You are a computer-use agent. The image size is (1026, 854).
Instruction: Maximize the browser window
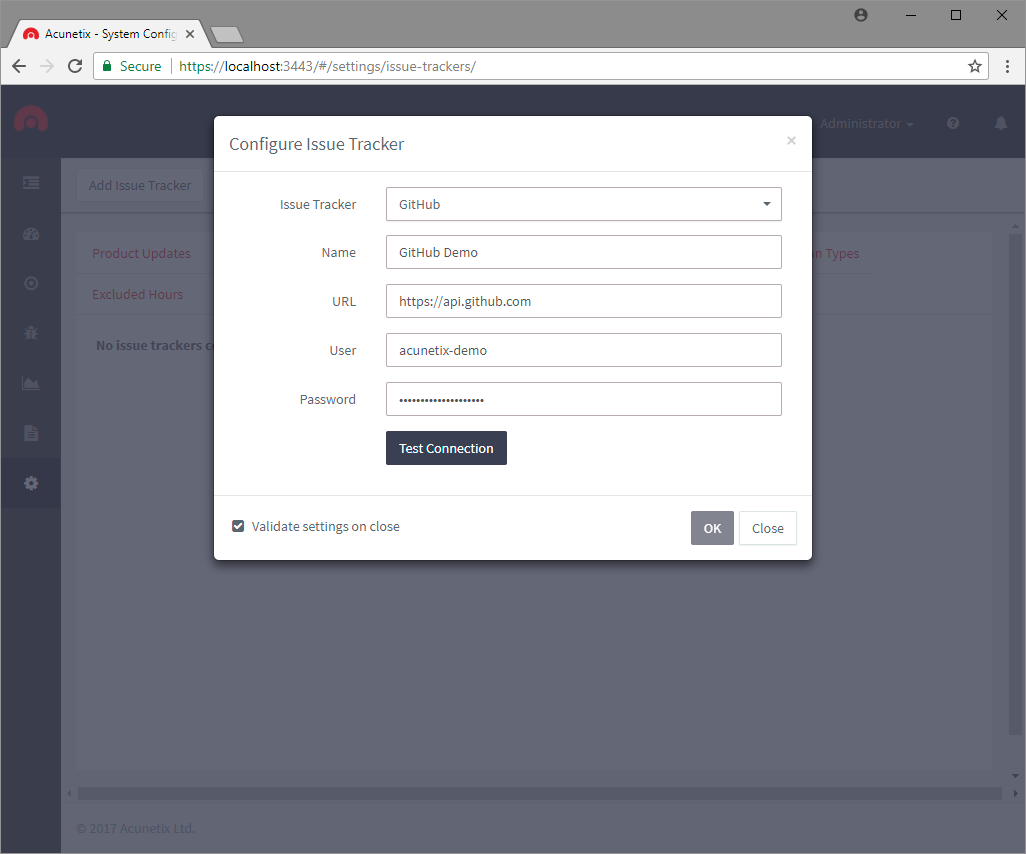[x=956, y=15]
